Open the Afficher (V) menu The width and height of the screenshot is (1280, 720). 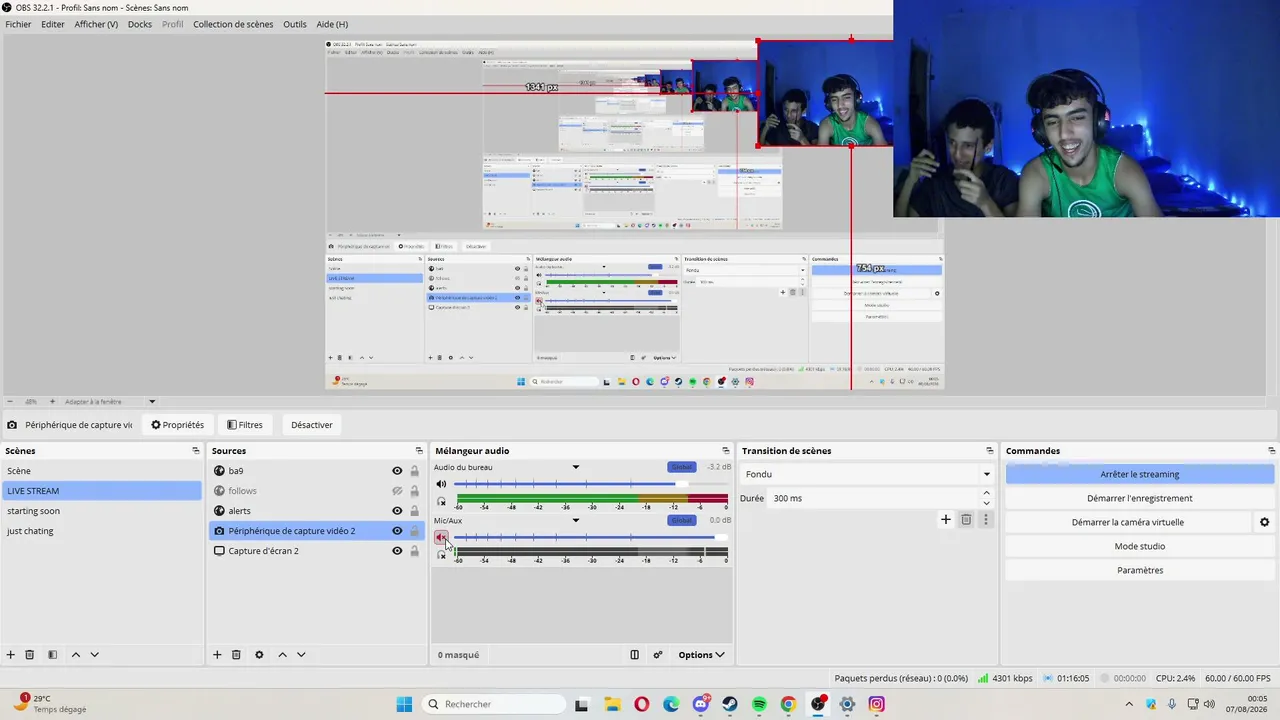pyautogui.click(x=96, y=24)
